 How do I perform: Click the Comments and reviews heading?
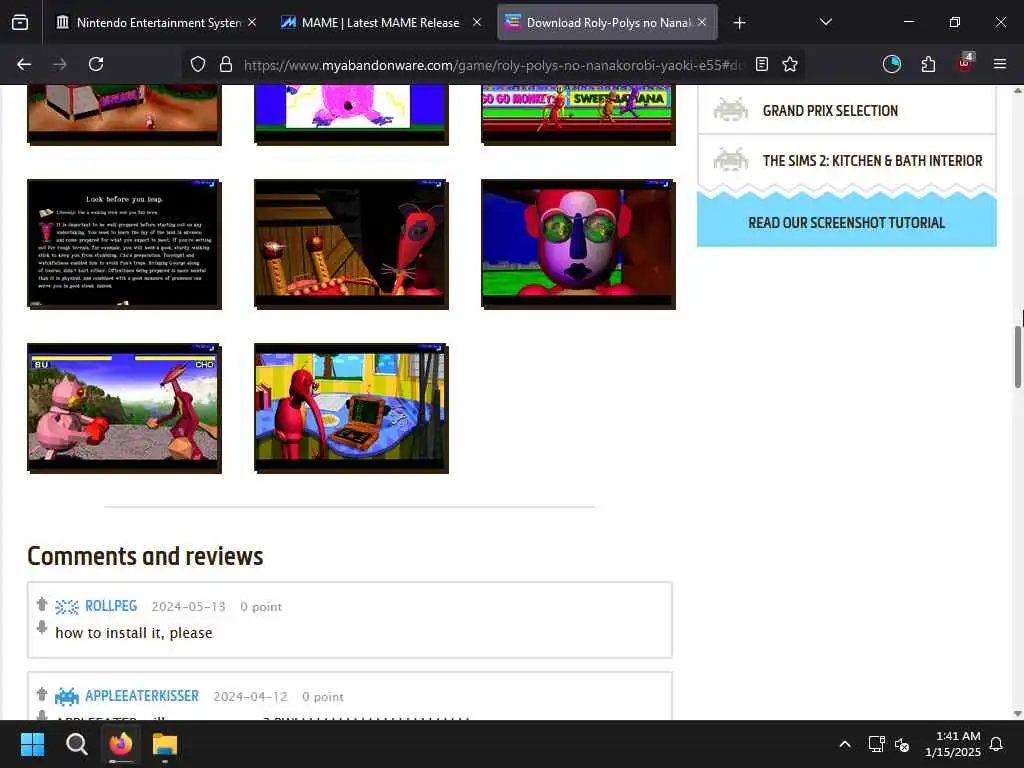[x=145, y=556]
